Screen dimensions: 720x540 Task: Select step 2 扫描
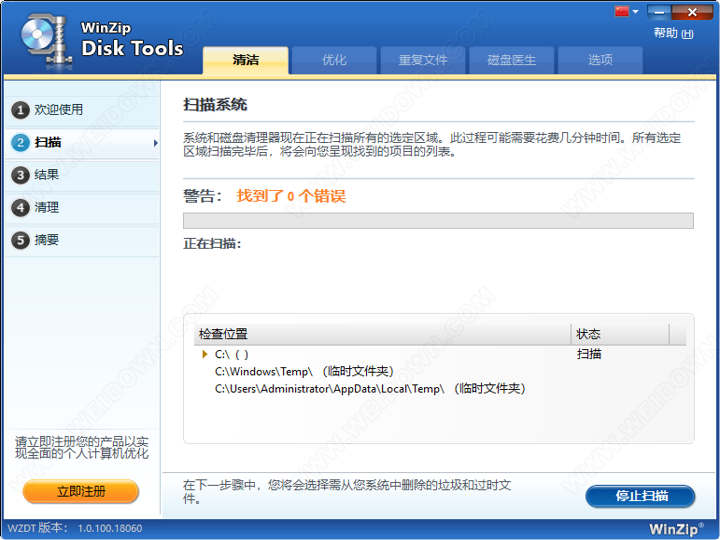point(83,143)
